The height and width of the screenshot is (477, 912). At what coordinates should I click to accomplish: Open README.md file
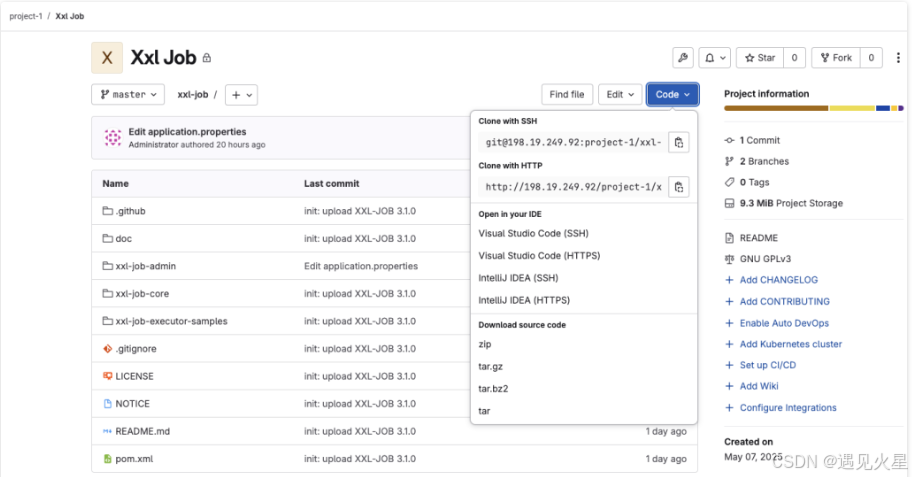tap(142, 431)
